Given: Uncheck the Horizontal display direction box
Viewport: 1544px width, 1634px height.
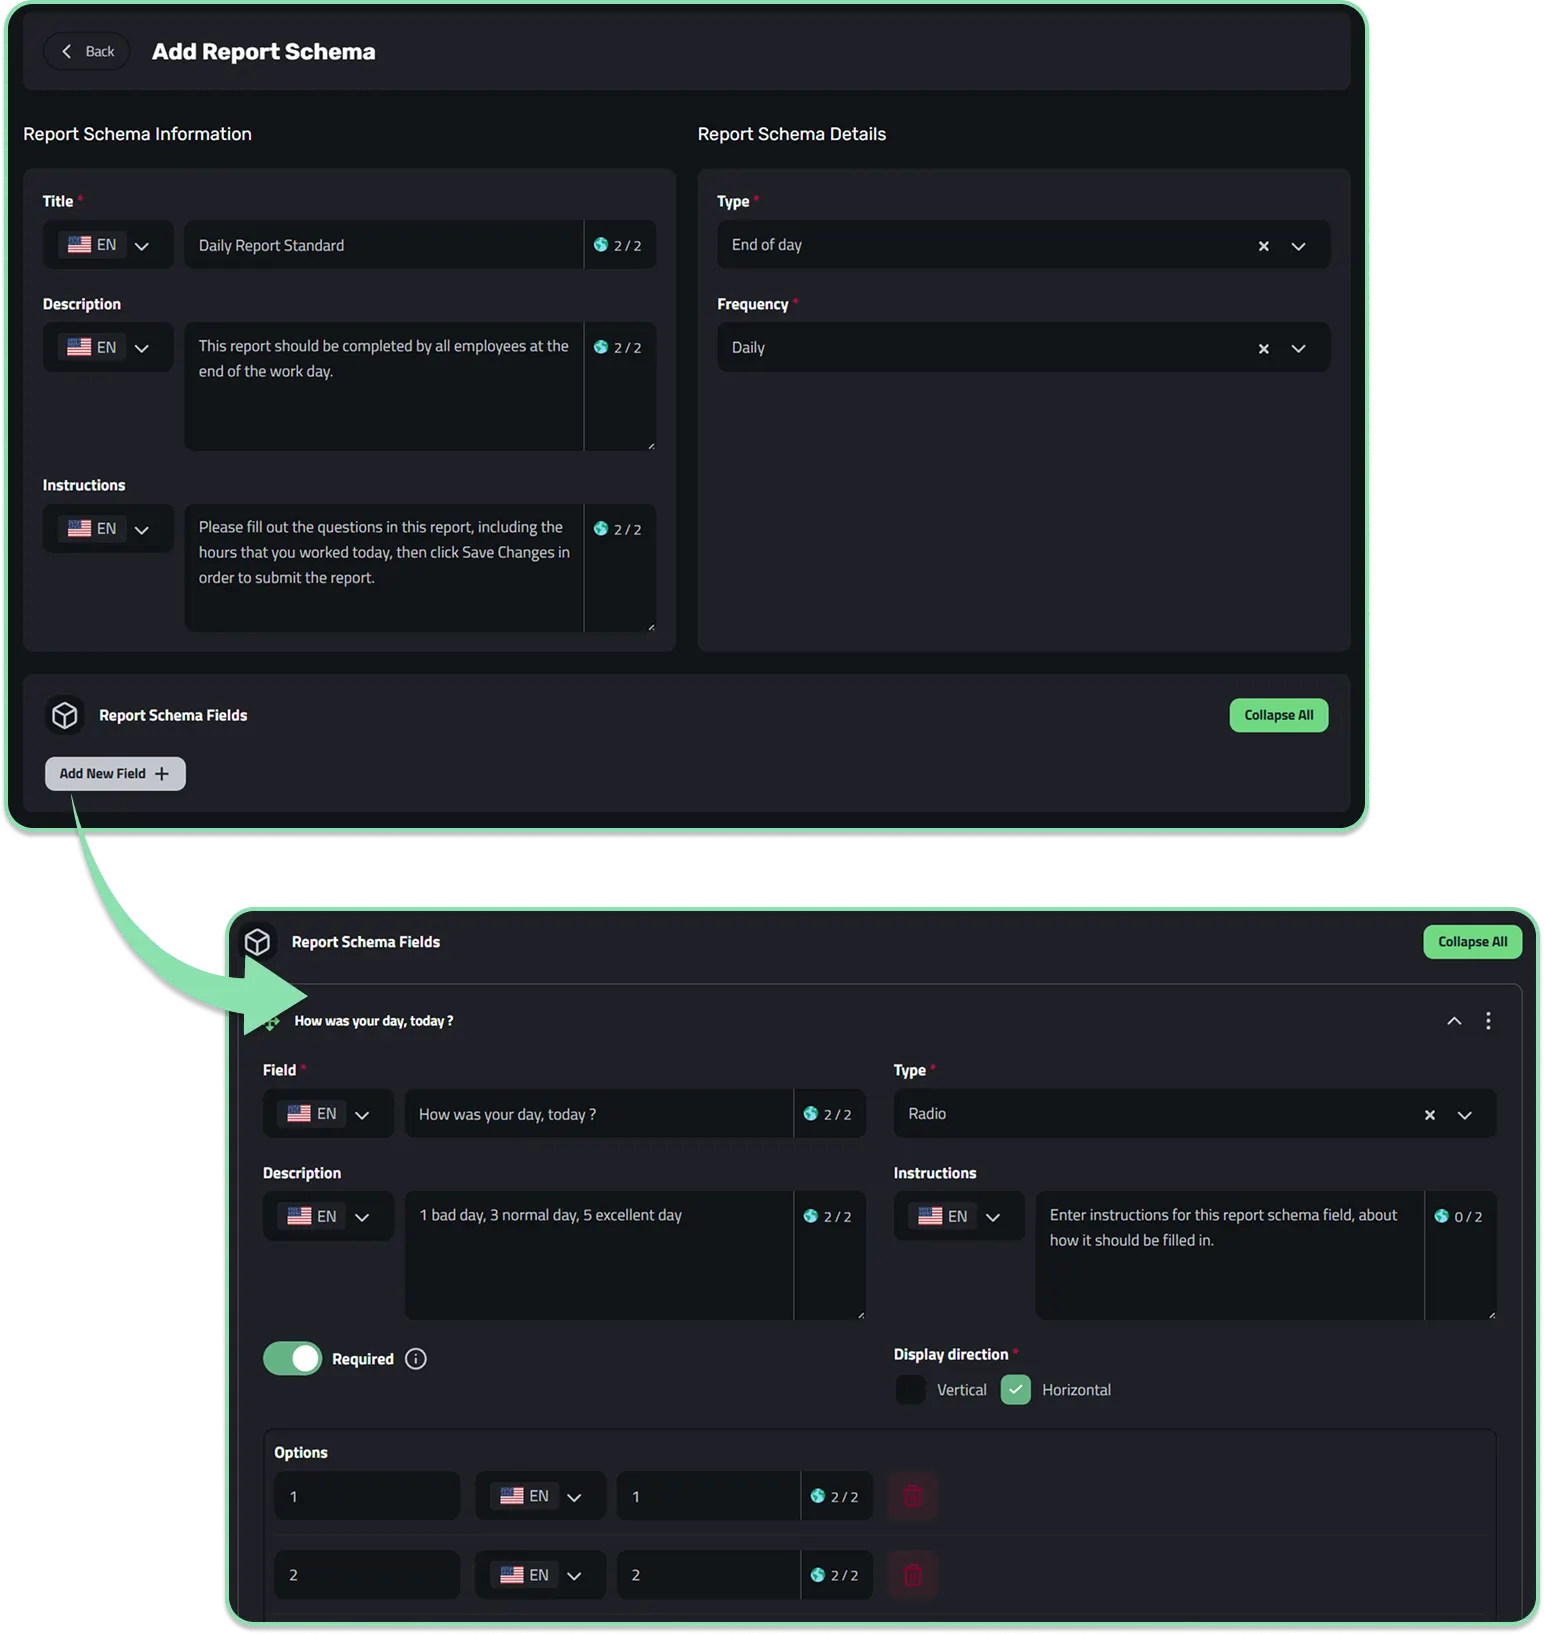Looking at the screenshot, I should click(1015, 1390).
